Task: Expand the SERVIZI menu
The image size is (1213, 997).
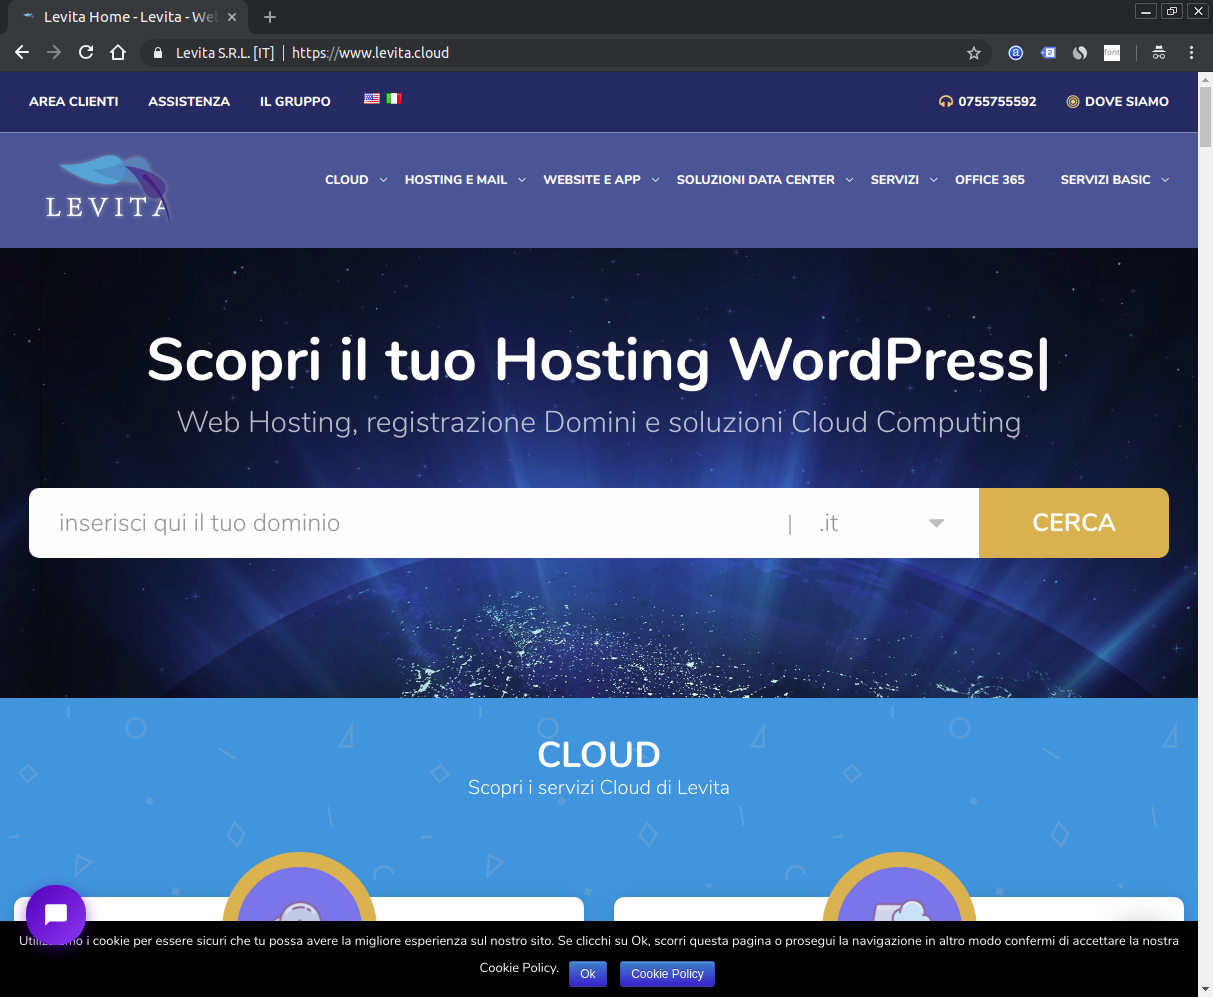Action: 895,180
